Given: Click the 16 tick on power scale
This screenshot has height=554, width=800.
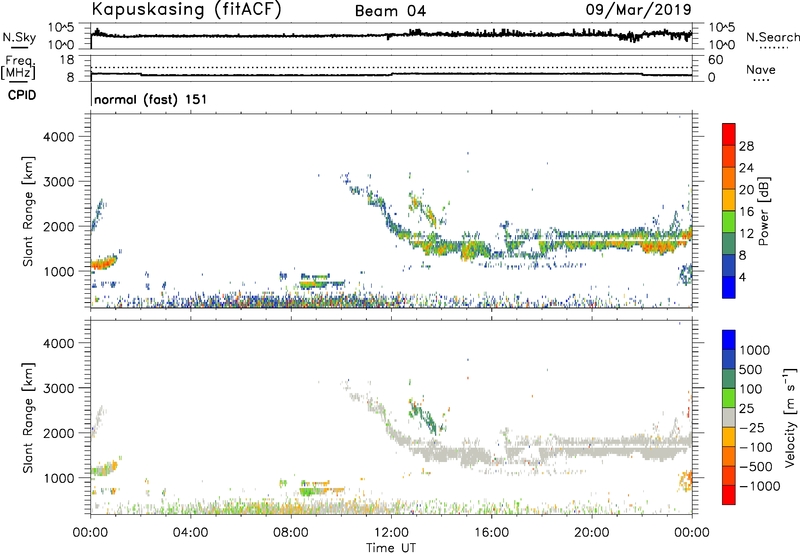Looking at the screenshot, I should tap(746, 212).
